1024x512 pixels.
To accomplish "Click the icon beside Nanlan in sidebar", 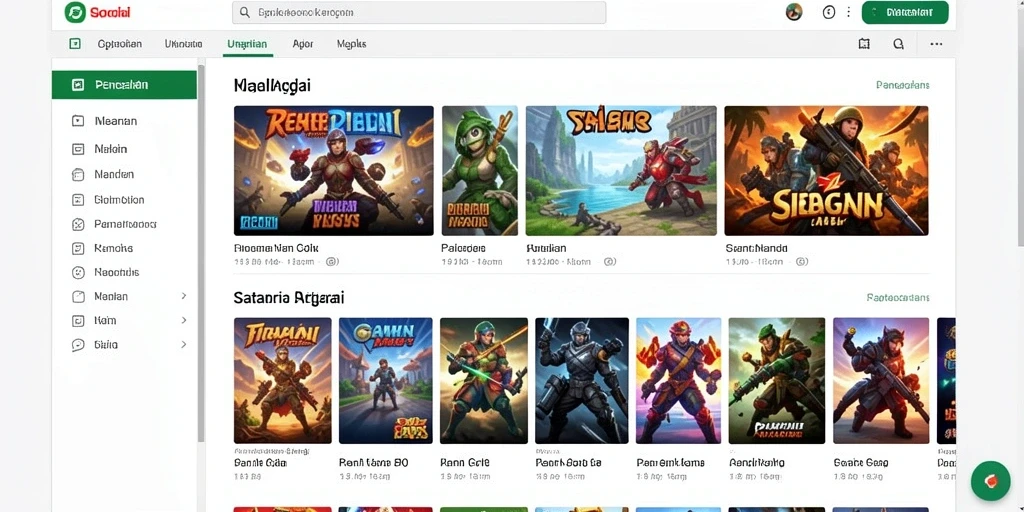I will (x=78, y=296).
